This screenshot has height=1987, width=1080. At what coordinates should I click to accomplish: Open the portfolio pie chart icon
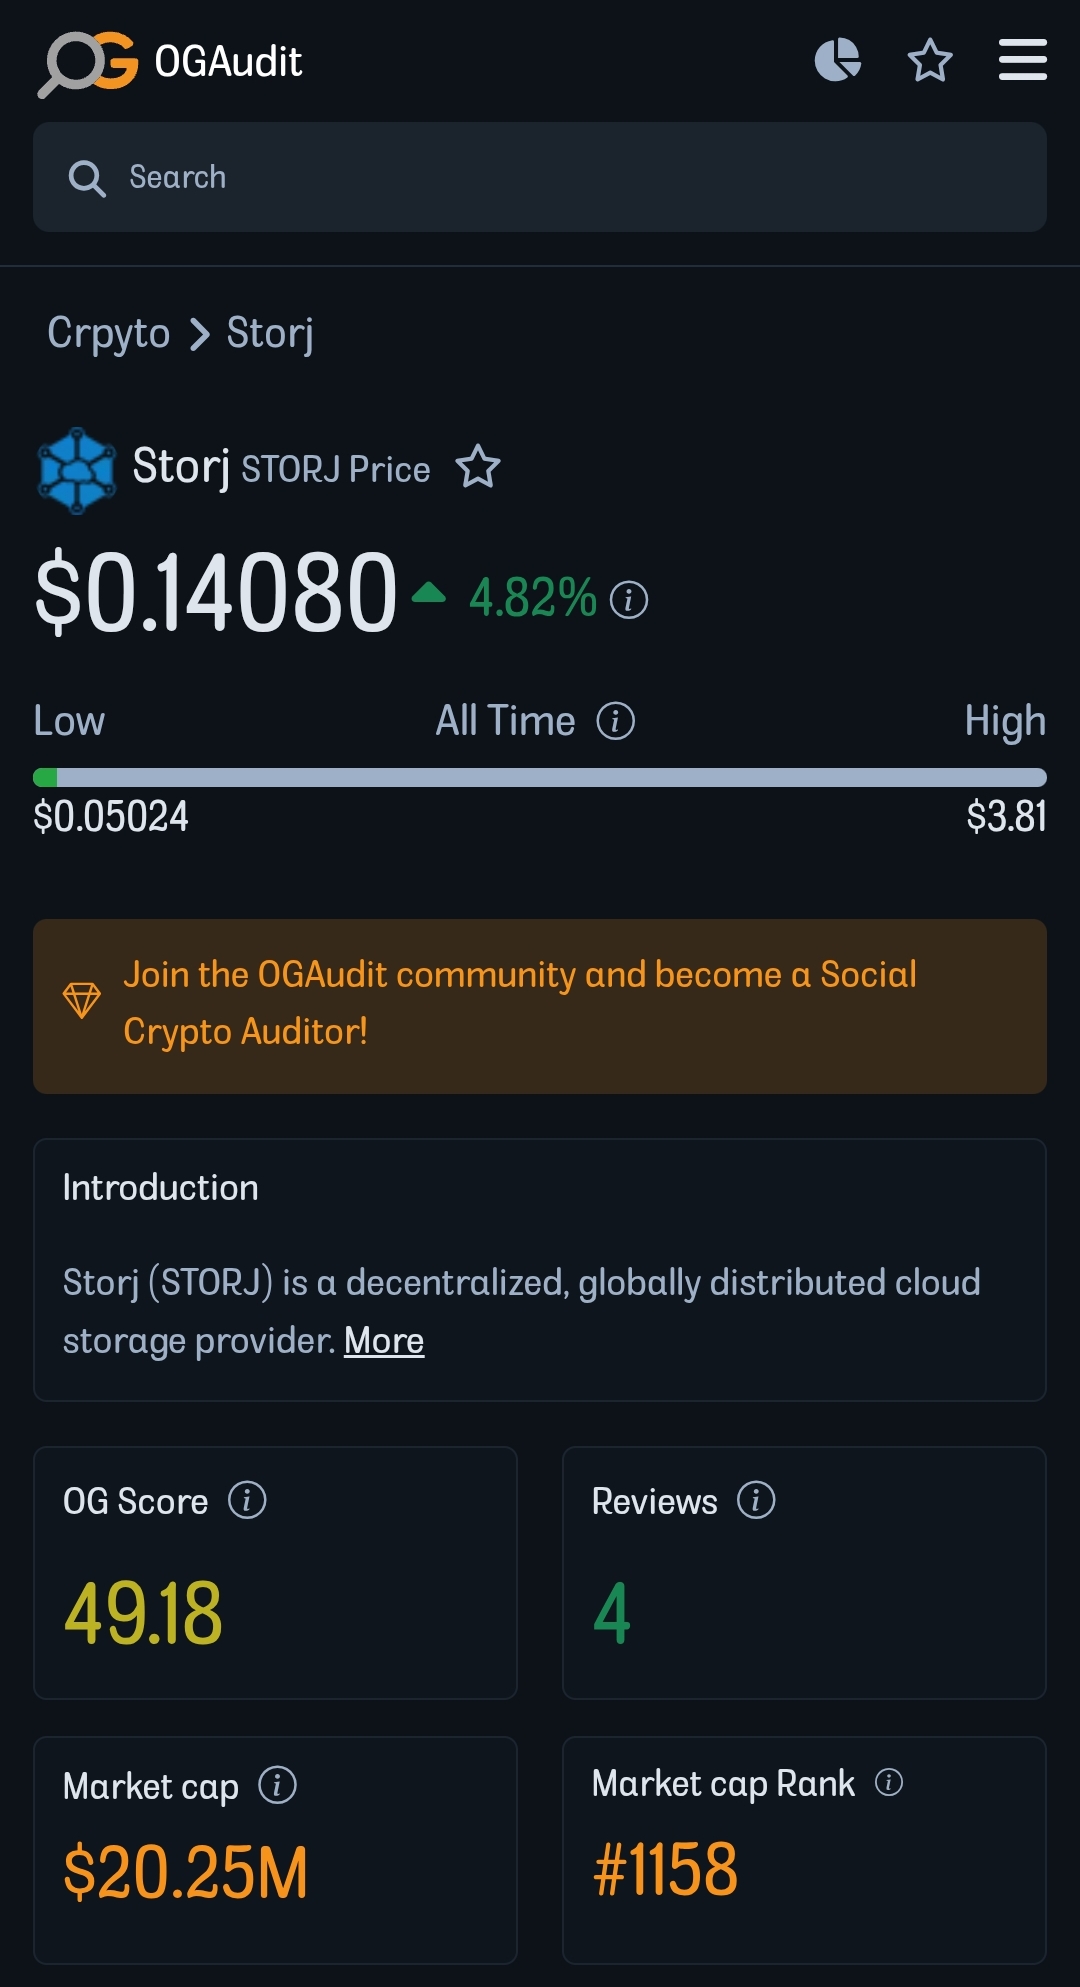coord(838,60)
